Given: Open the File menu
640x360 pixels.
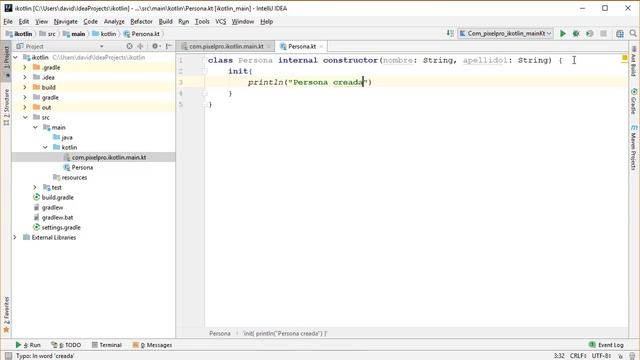Looking at the screenshot, I should click(x=8, y=22).
